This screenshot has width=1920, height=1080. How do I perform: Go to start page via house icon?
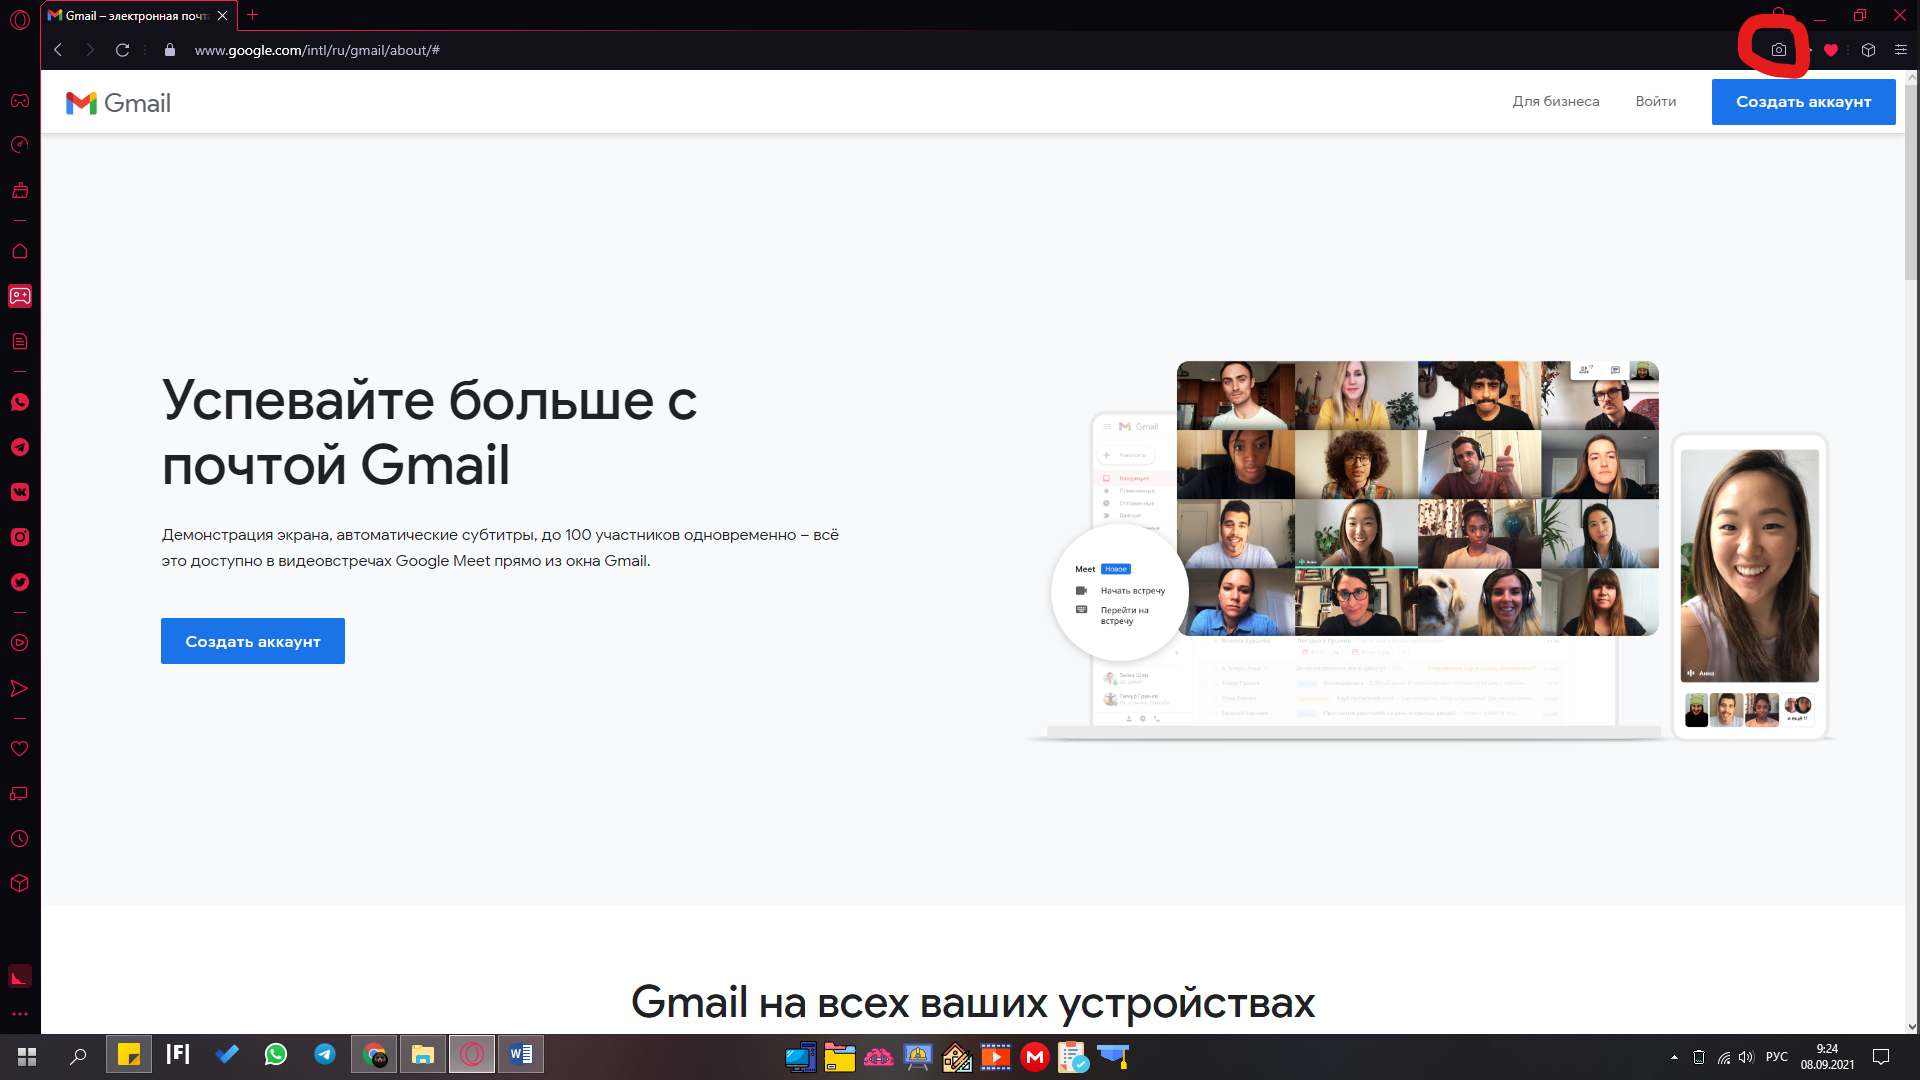click(x=20, y=251)
